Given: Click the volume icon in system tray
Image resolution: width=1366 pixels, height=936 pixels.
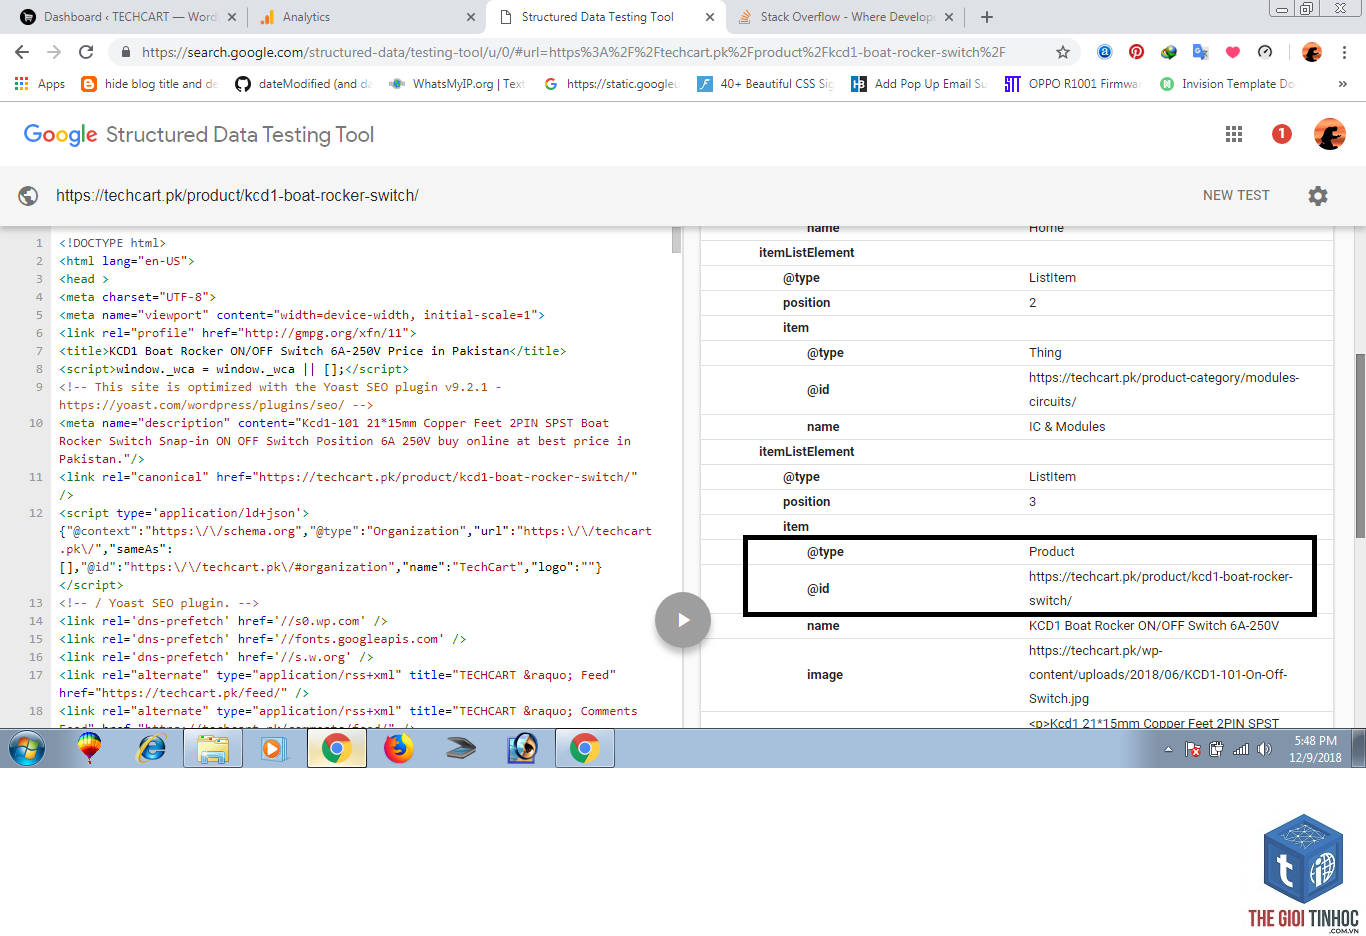Looking at the screenshot, I should pos(1265,749).
